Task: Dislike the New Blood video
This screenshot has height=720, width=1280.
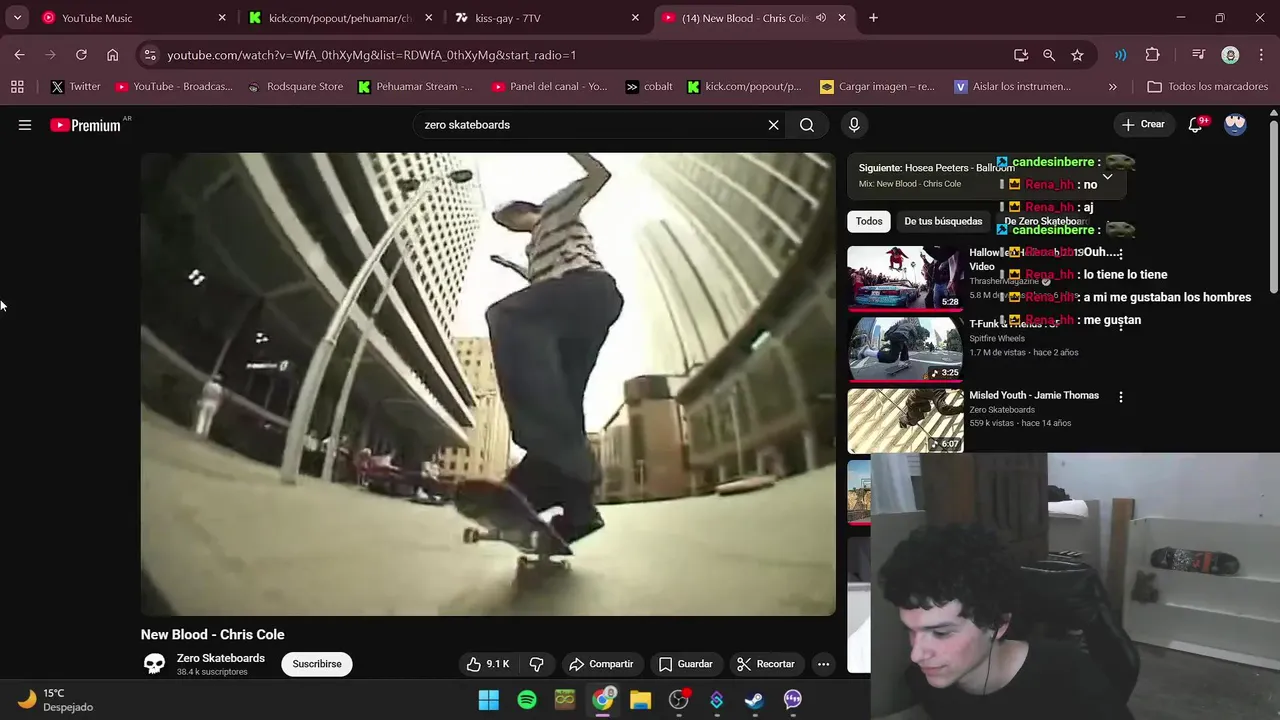Action: (x=537, y=664)
